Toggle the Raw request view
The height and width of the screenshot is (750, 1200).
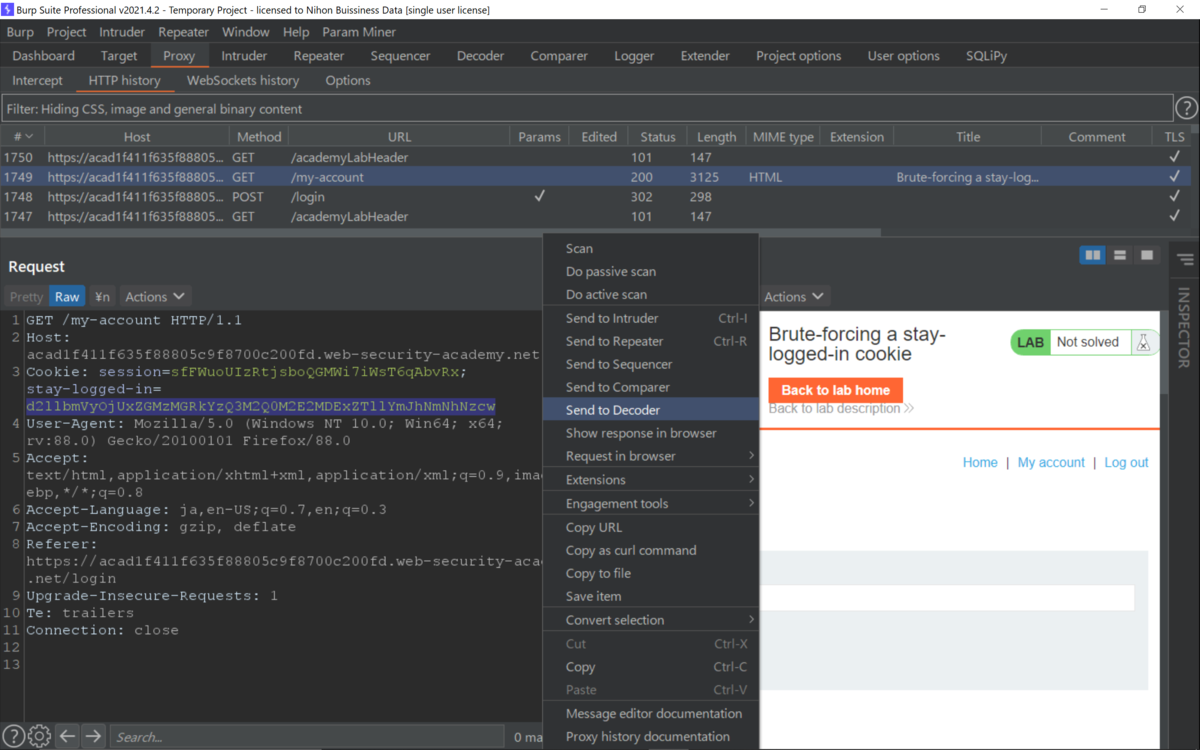67,297
